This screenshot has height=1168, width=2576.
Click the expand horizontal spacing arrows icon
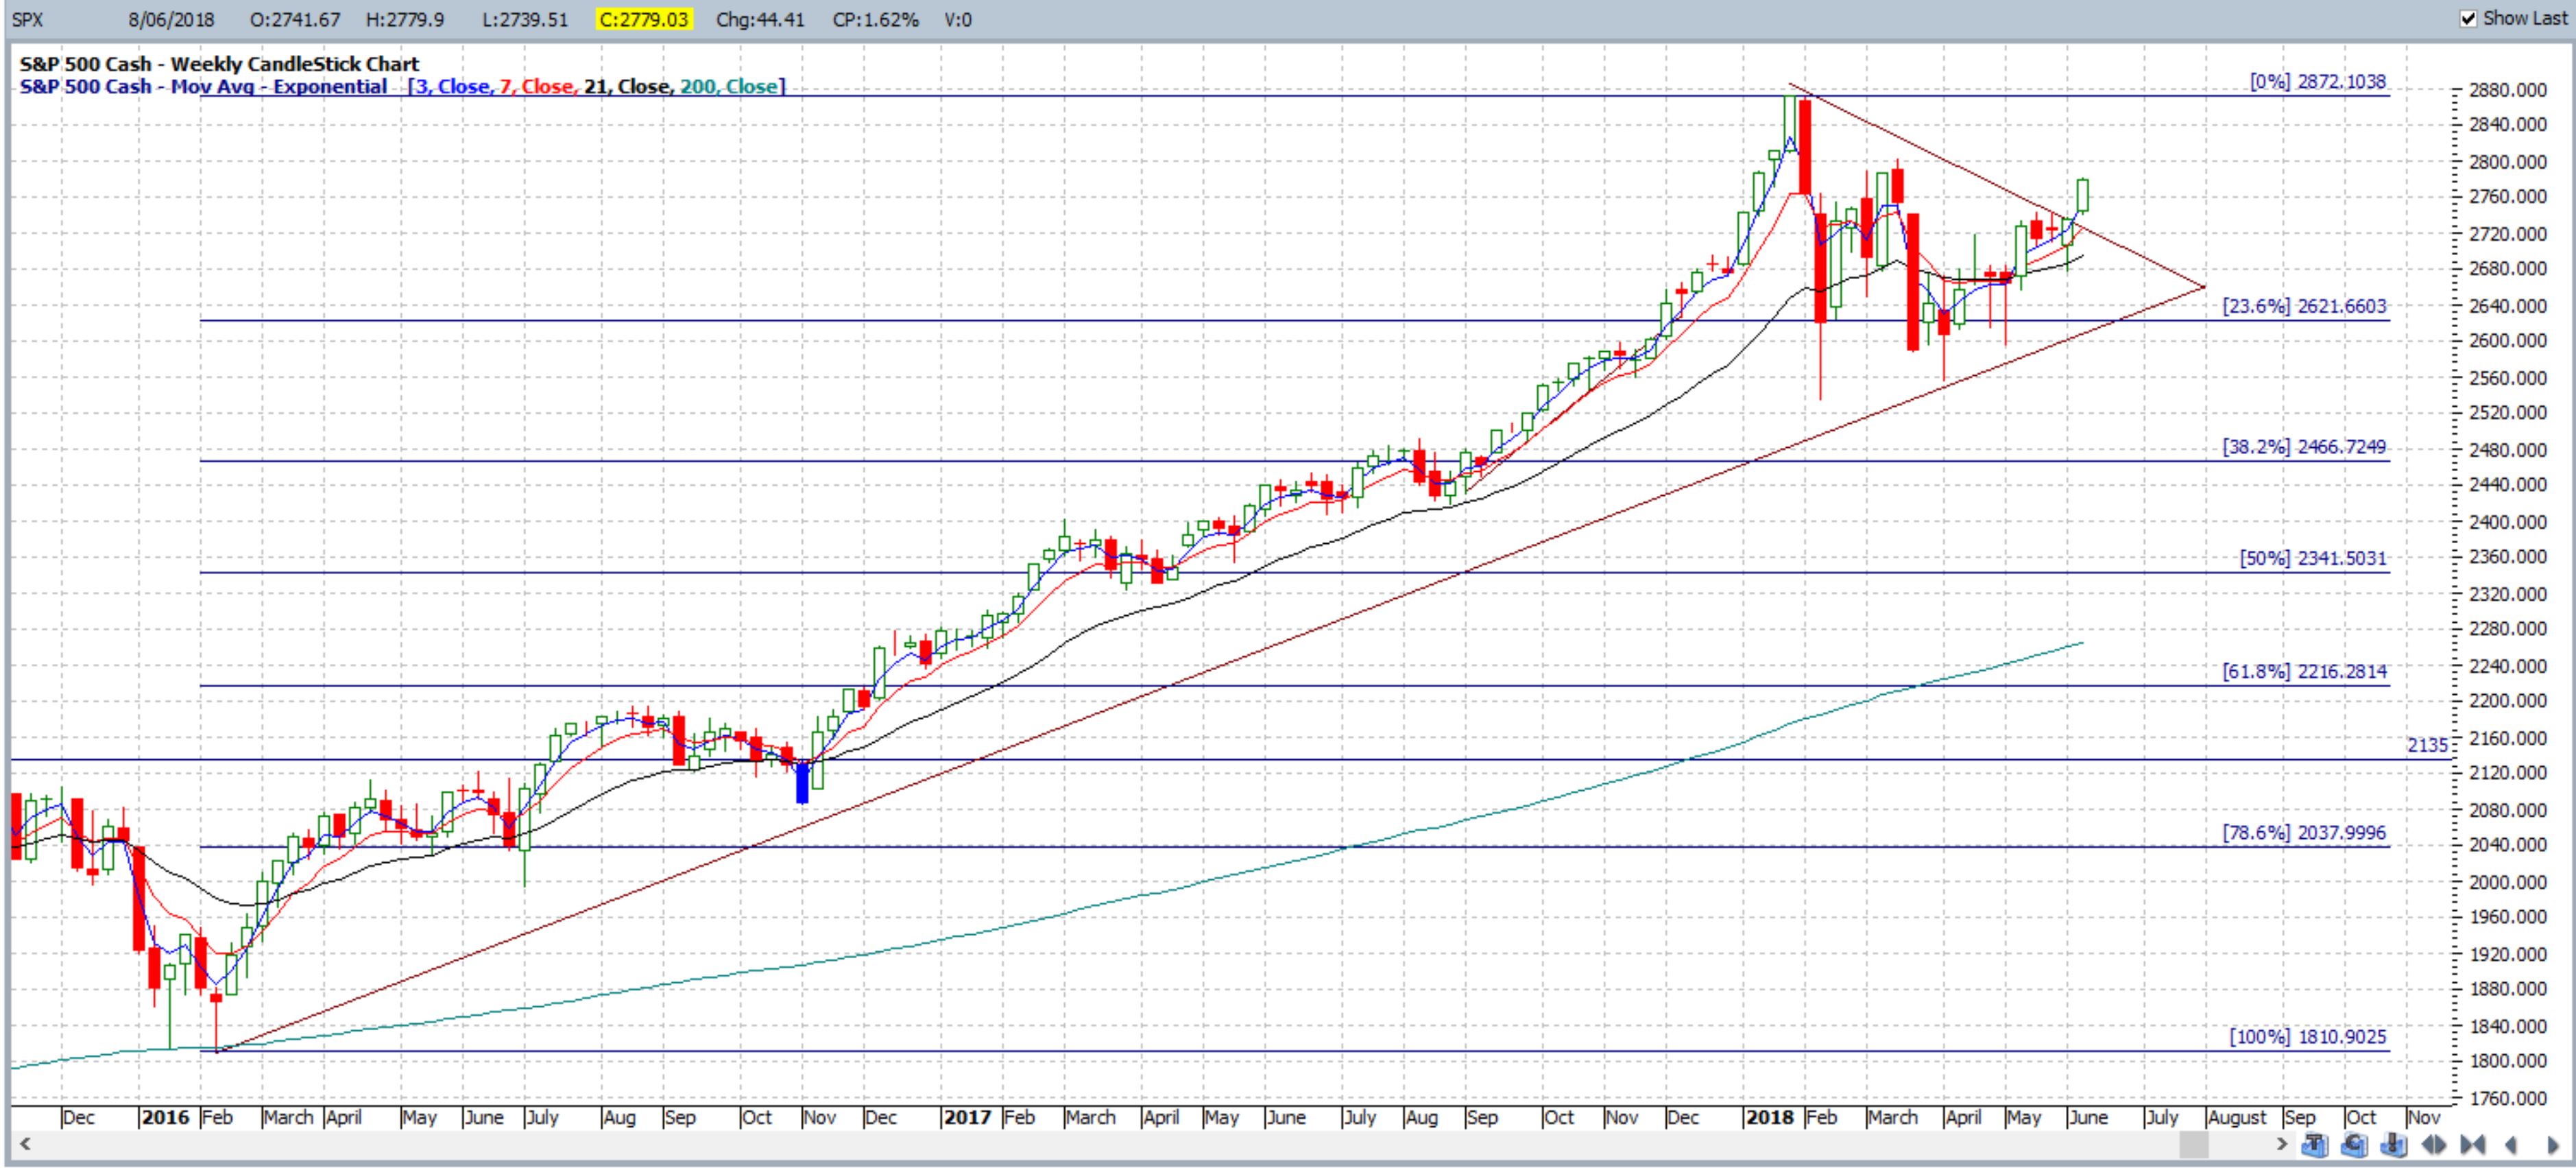click(x=2433, y=1144)
